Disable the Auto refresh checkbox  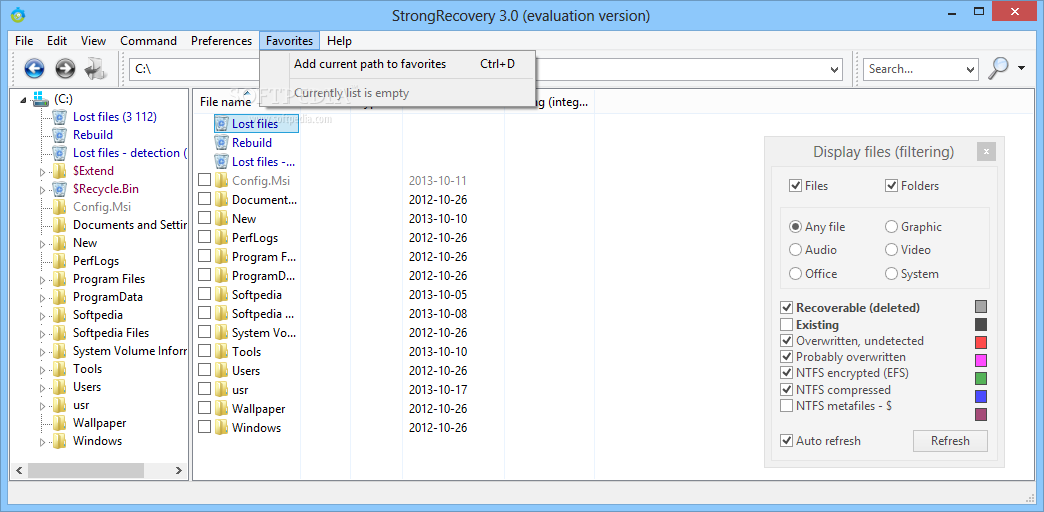pos(786,441)
